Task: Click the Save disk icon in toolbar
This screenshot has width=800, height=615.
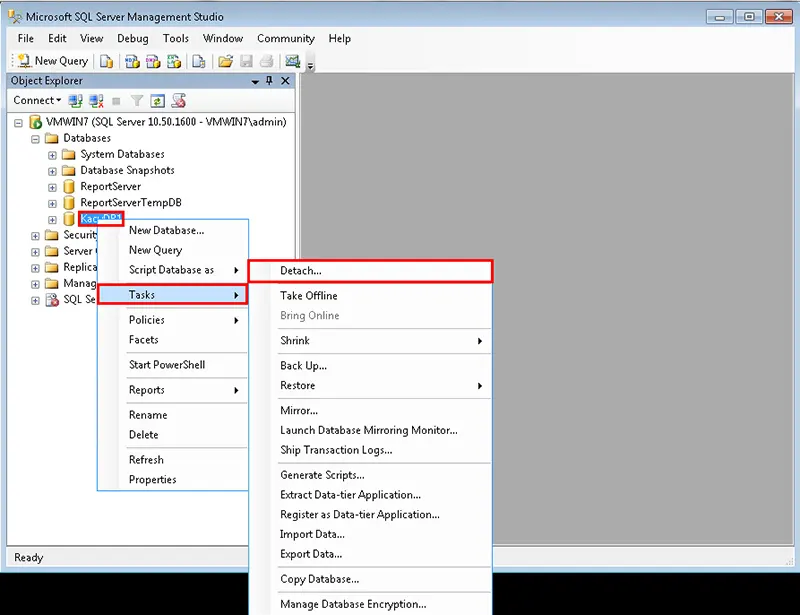Action: tap(246, 61)
